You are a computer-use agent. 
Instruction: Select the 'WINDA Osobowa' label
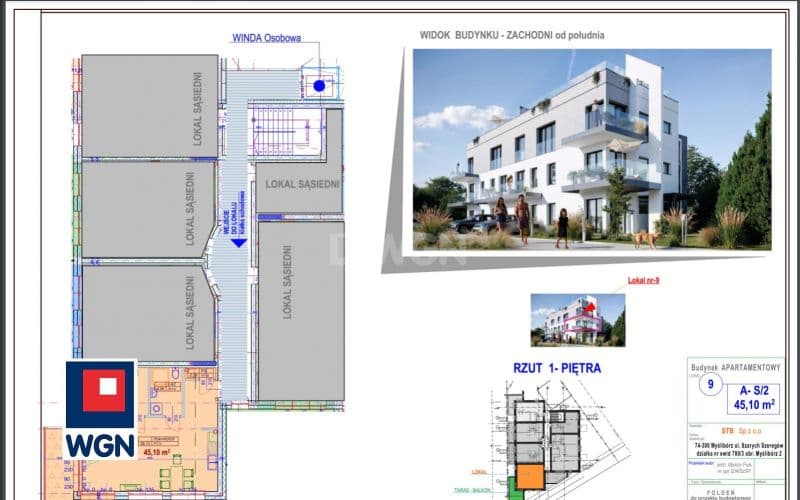tap(266, 38)
